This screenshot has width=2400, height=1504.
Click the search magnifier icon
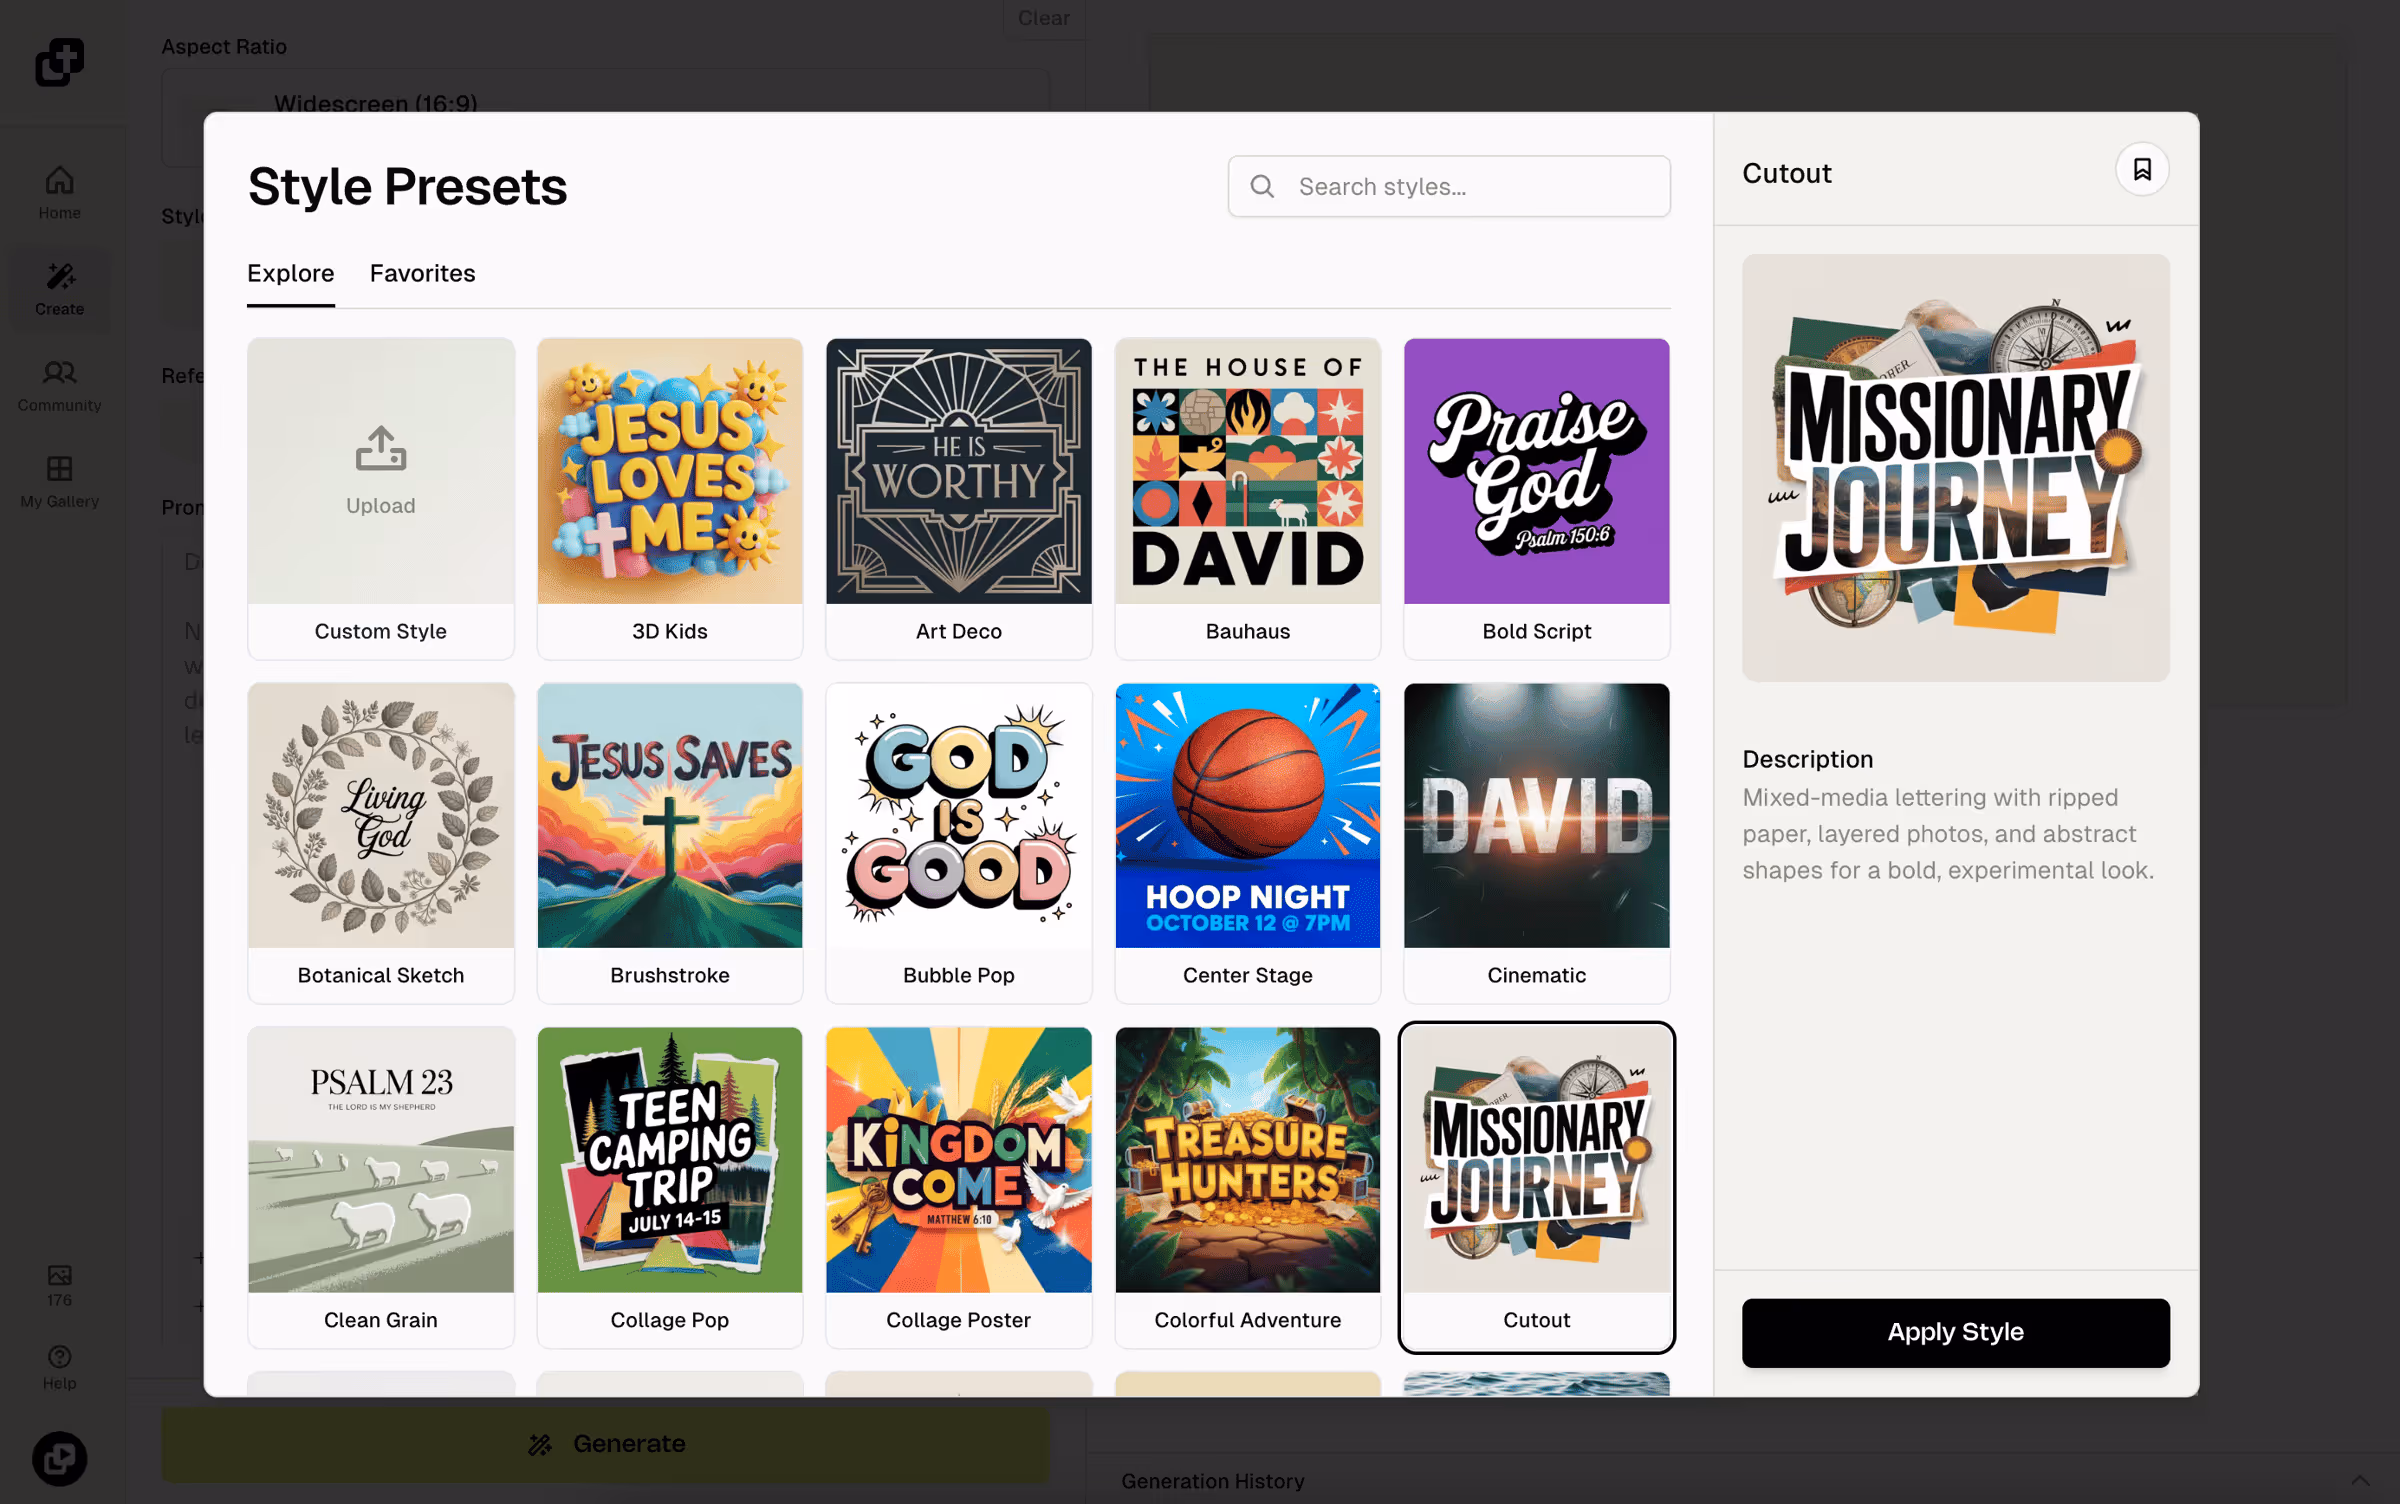(x=1262, y=186)
